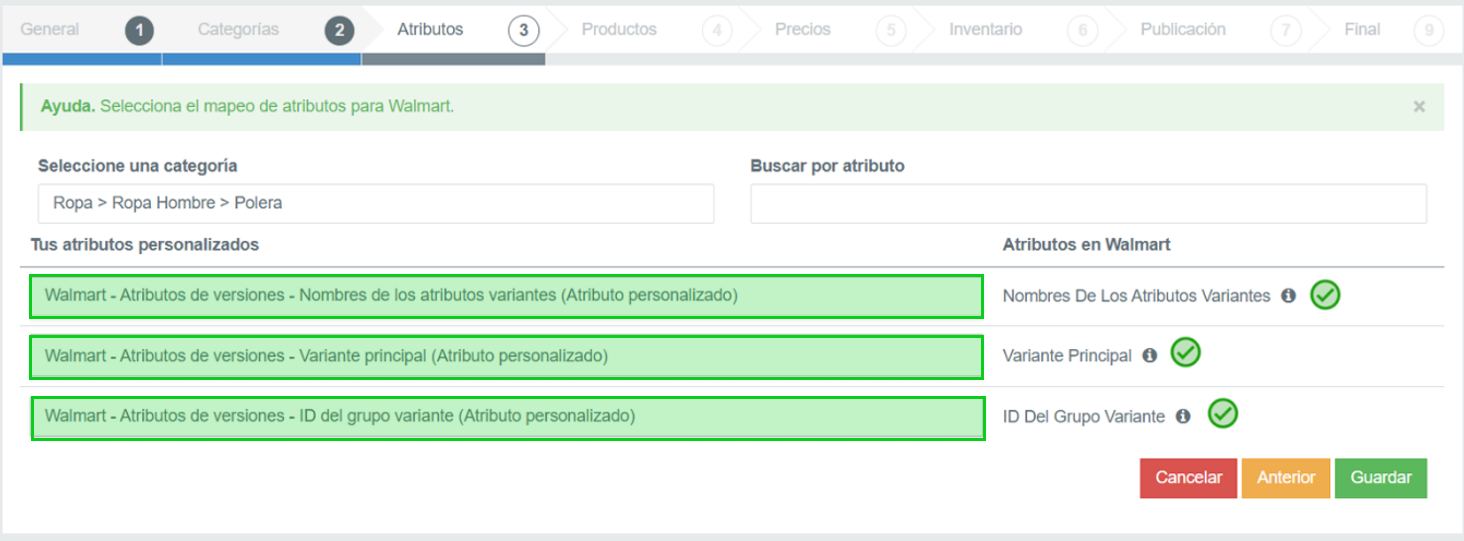Save mapping with Guardar button
This screenshot has width=1464, height=541.
pos(1381,478)
